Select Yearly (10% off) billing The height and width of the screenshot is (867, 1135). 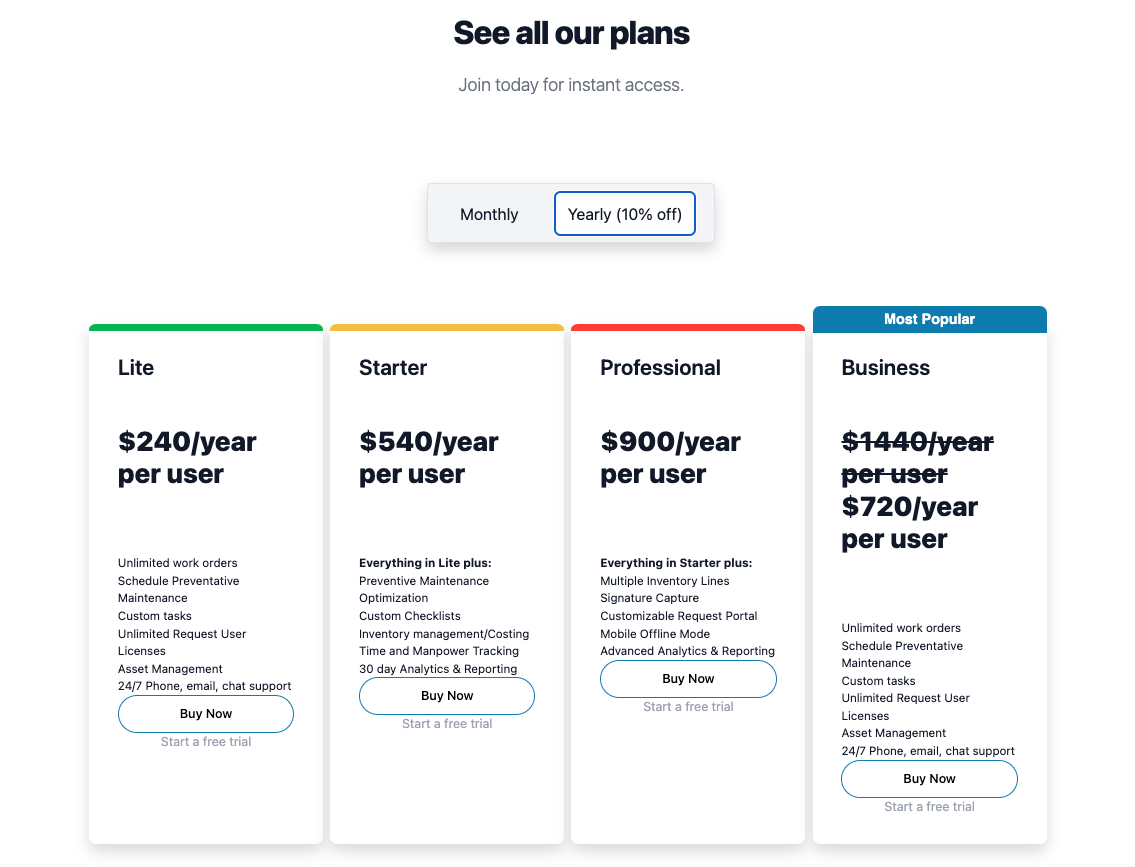(x=625, y=213)
